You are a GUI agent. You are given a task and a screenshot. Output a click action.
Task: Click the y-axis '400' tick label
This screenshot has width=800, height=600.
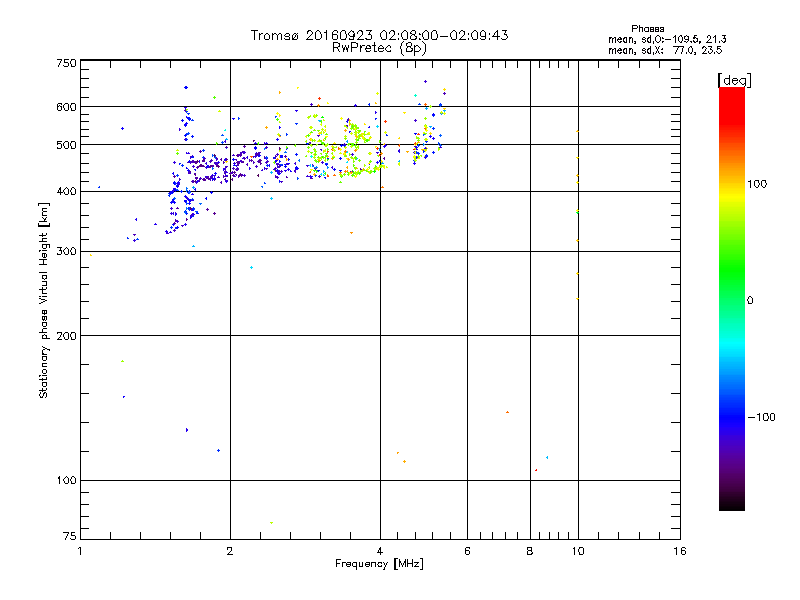click(x=66, y=192)
